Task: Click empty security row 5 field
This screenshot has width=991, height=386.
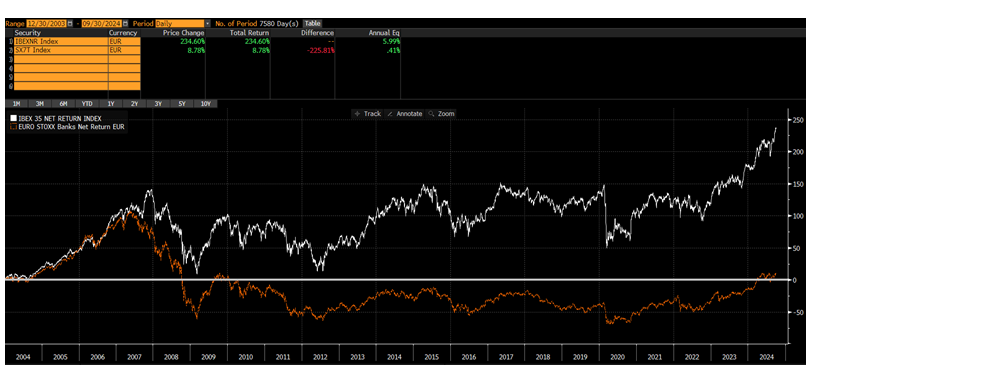Action: [x=61, y=77]
